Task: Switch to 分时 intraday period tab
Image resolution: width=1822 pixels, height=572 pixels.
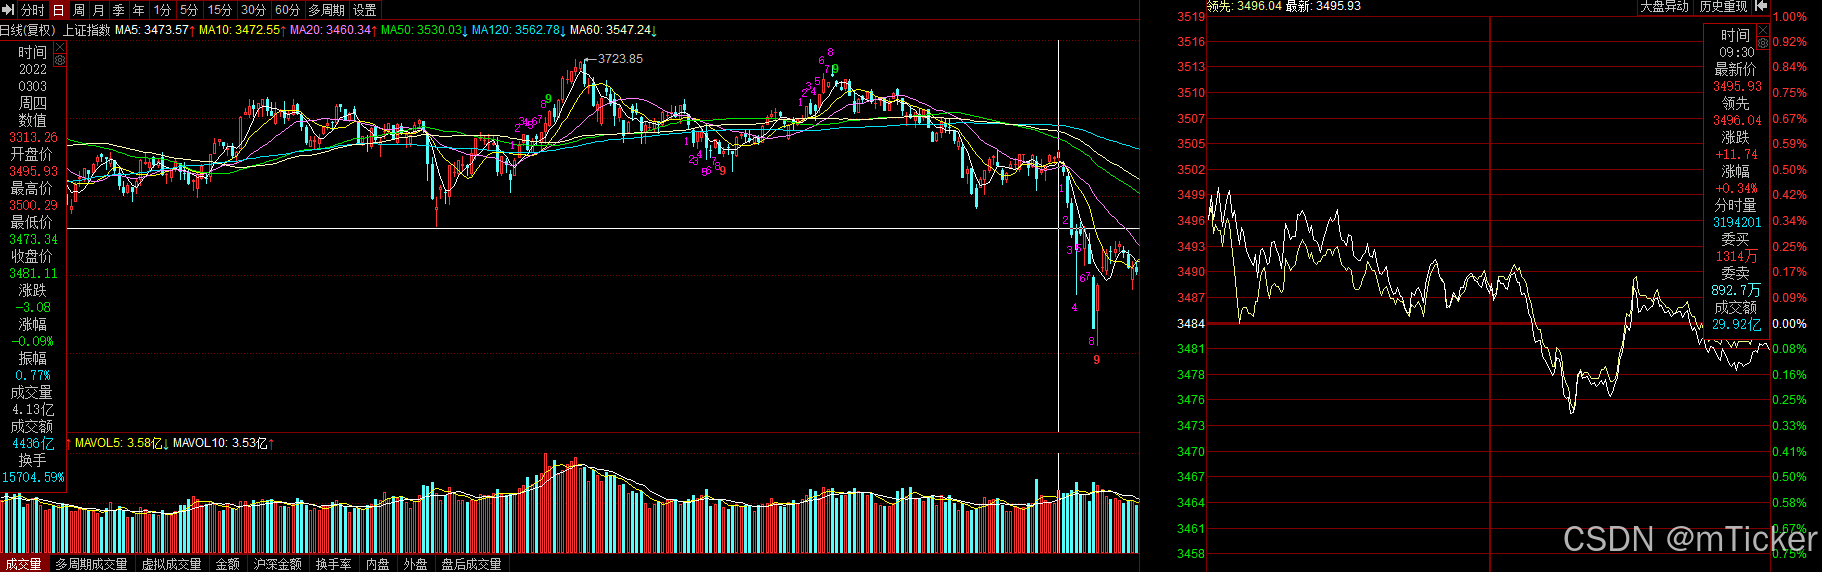Action: click(x=32, y=9)
